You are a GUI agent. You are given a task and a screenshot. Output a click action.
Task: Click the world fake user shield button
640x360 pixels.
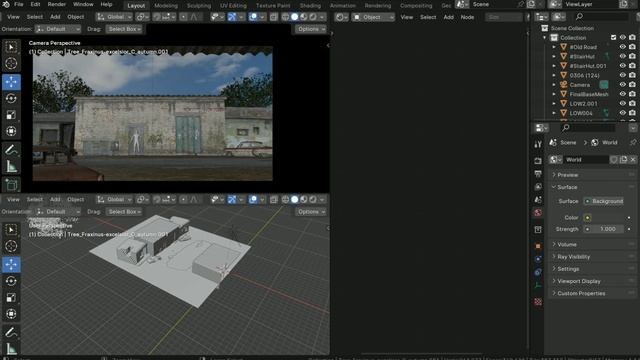(x=613, y=160)
